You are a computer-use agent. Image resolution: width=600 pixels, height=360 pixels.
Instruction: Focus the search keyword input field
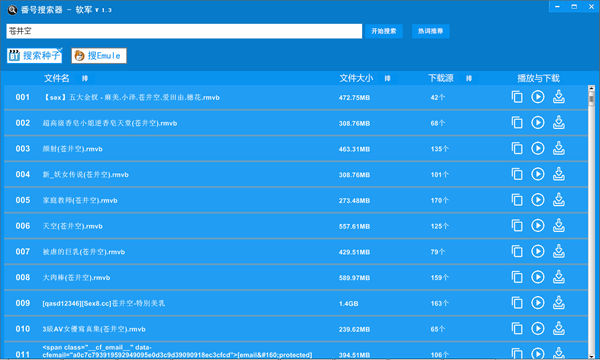184,31
